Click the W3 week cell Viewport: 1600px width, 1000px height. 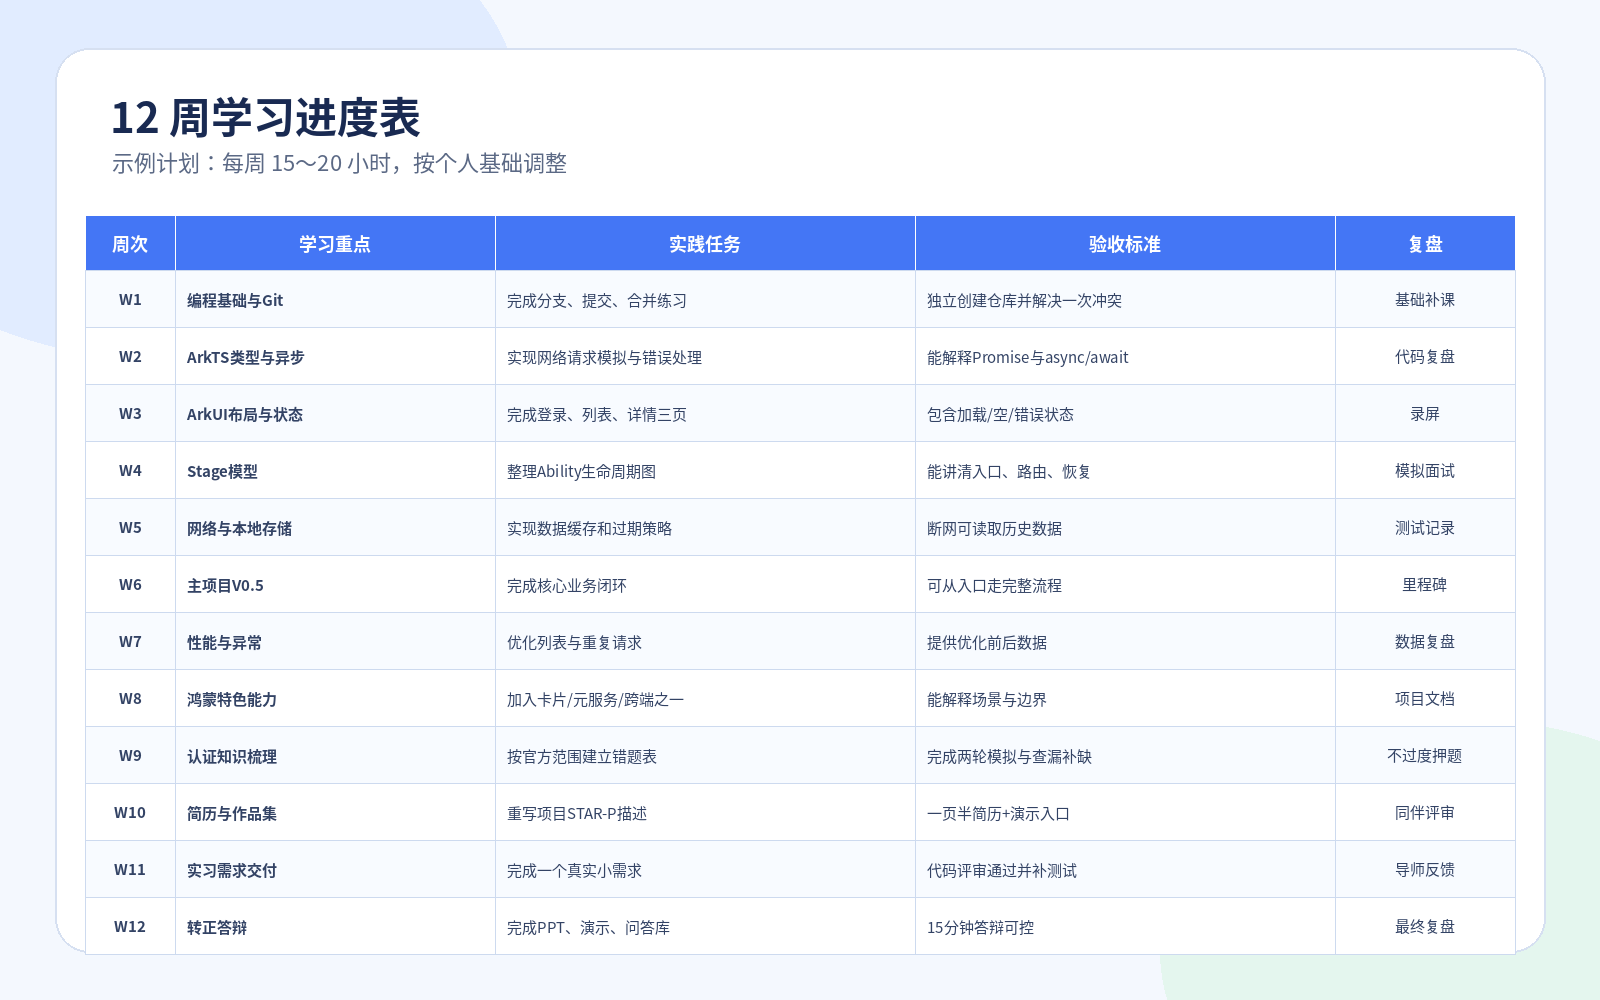[x=130, y=413]
